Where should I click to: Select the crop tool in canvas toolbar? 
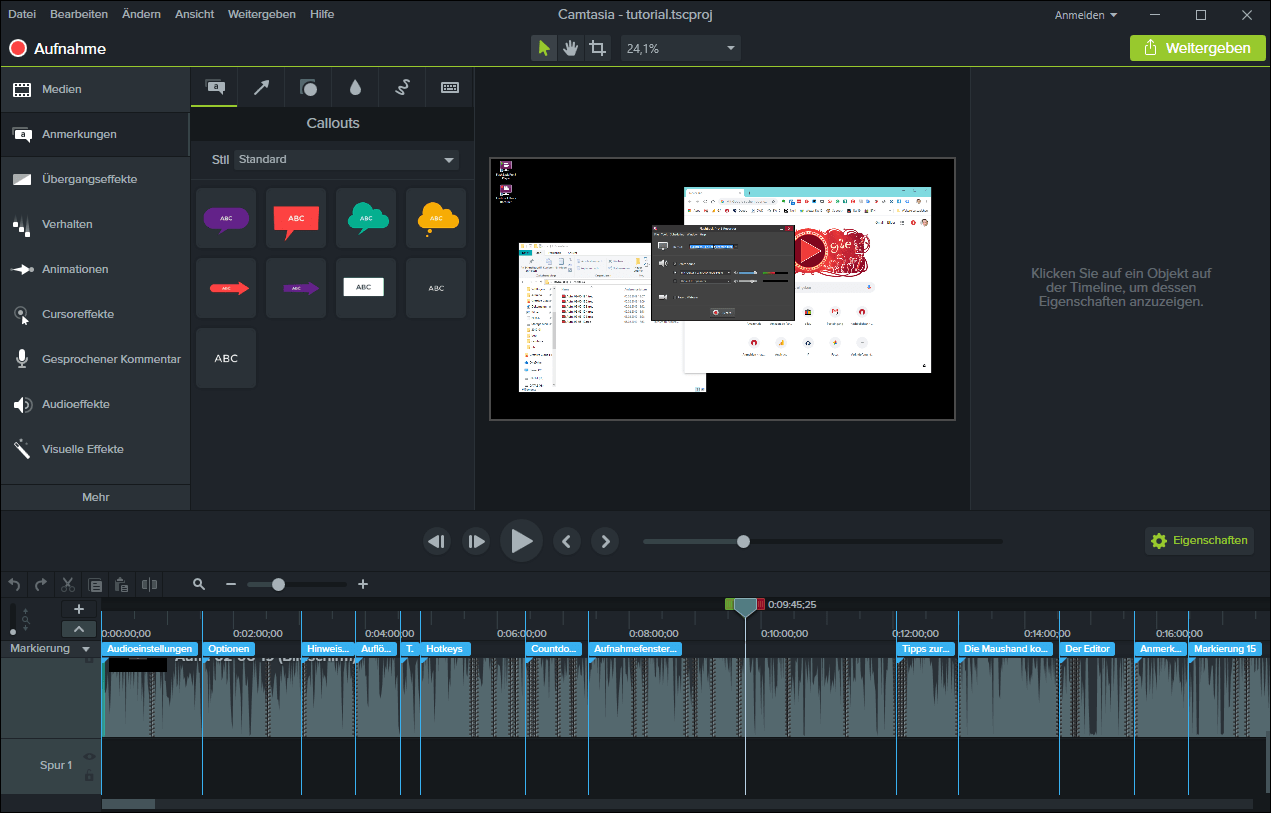[x=597, y=48]
